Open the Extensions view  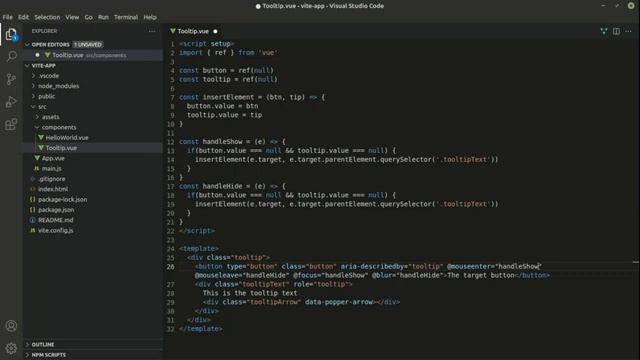11,124
